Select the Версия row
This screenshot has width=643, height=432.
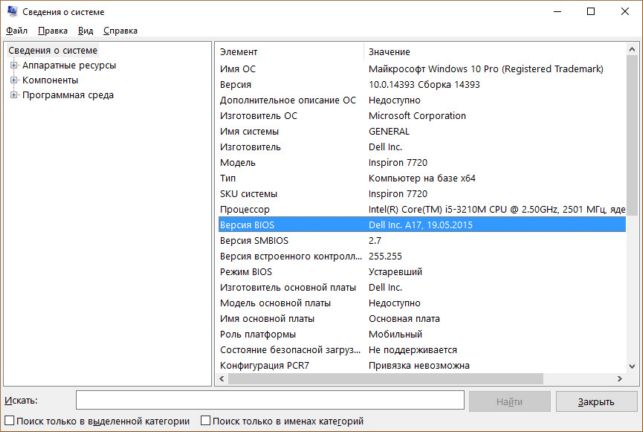pos(422,85)
